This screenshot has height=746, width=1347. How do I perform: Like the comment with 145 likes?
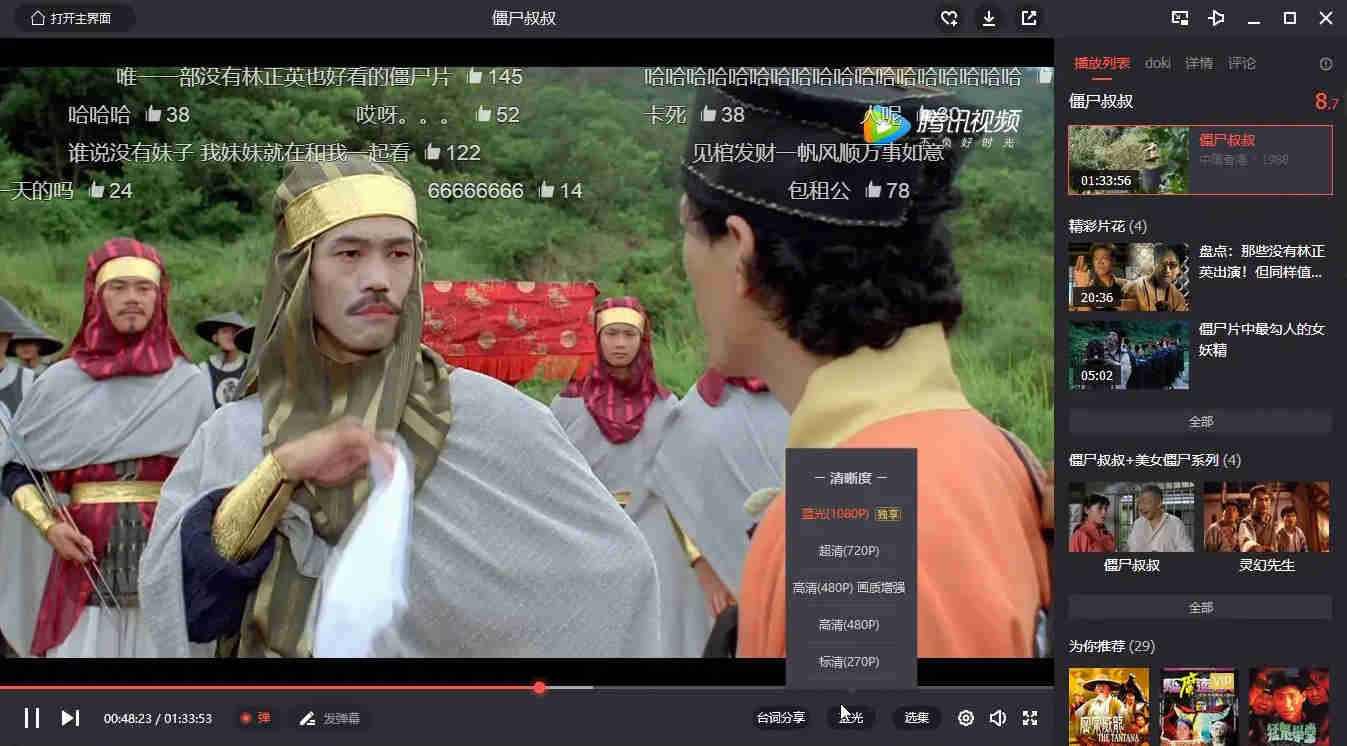[474, 76]
